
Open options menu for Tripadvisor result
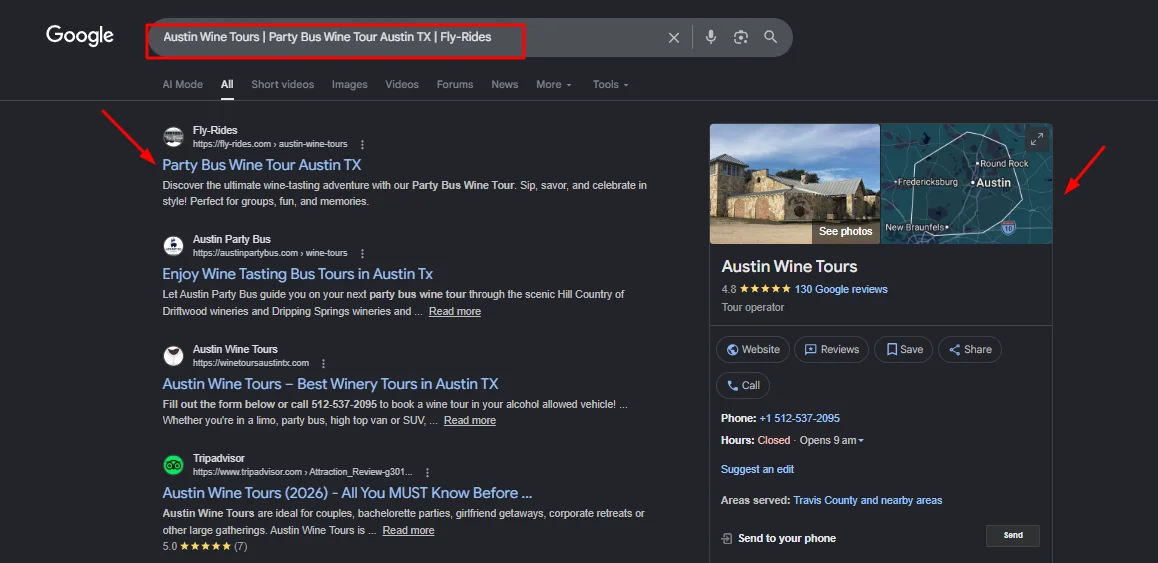[427, 472]
